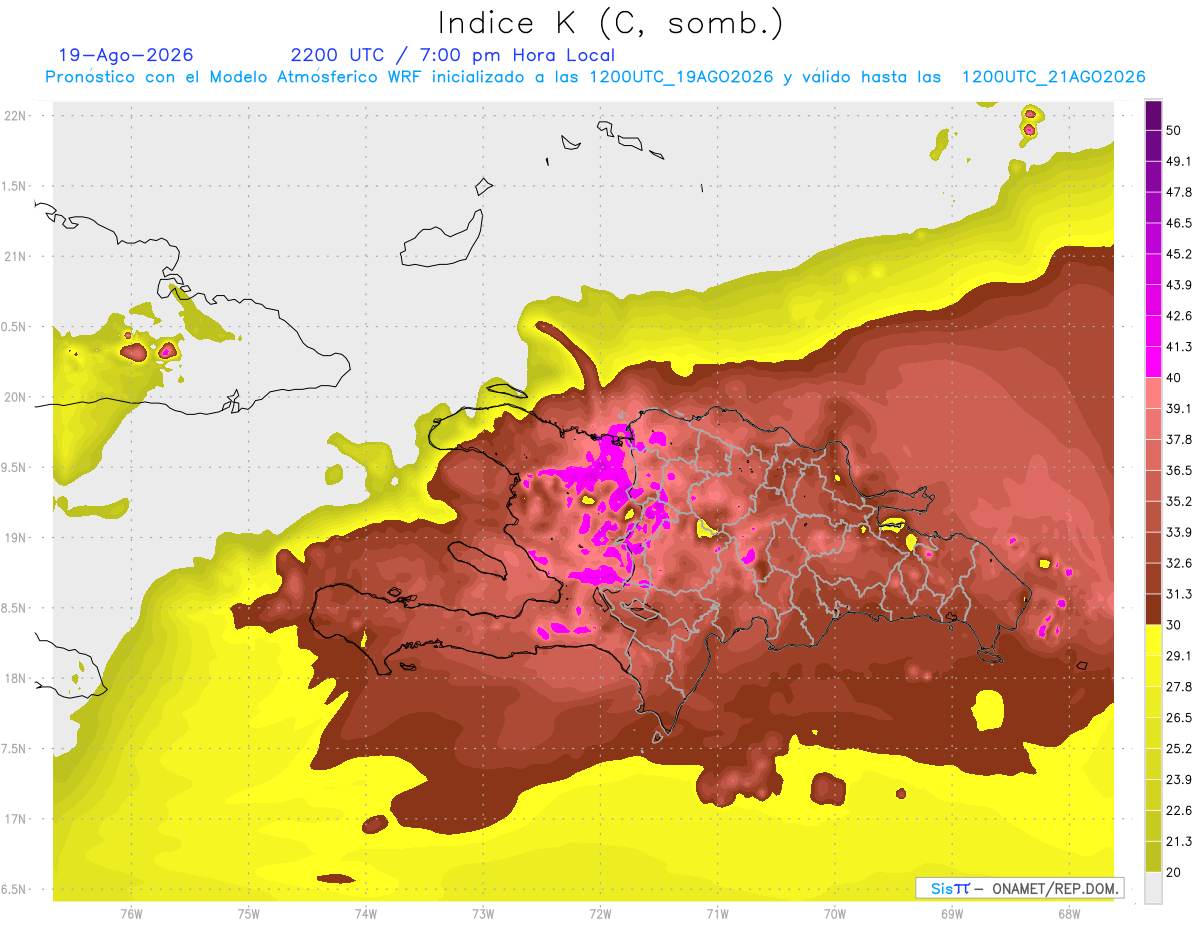Click the salmon legend band between 39.1 and 40

click(x=1153, y=392)
